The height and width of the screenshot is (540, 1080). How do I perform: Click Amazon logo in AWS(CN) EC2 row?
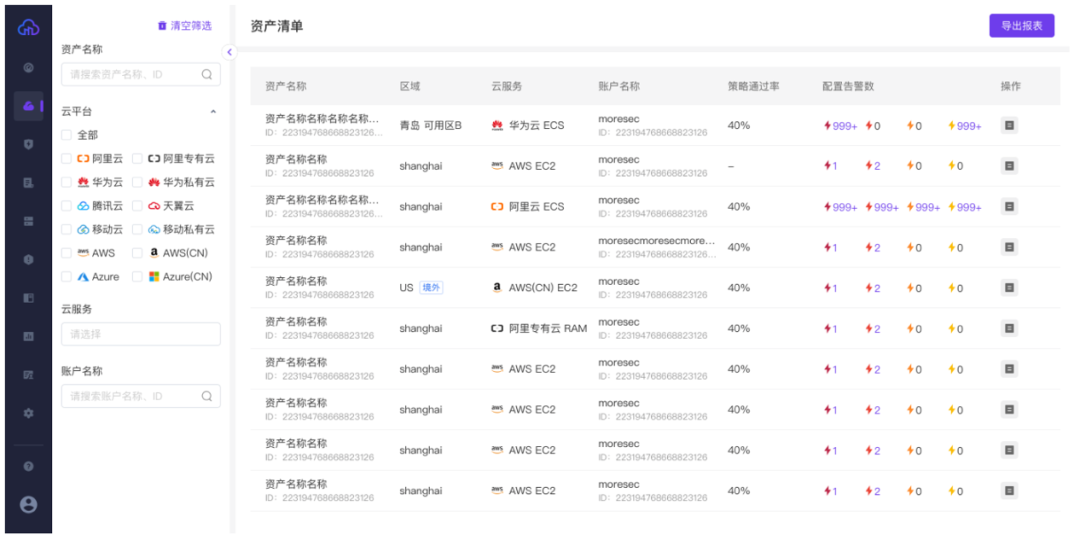point(497,288)
